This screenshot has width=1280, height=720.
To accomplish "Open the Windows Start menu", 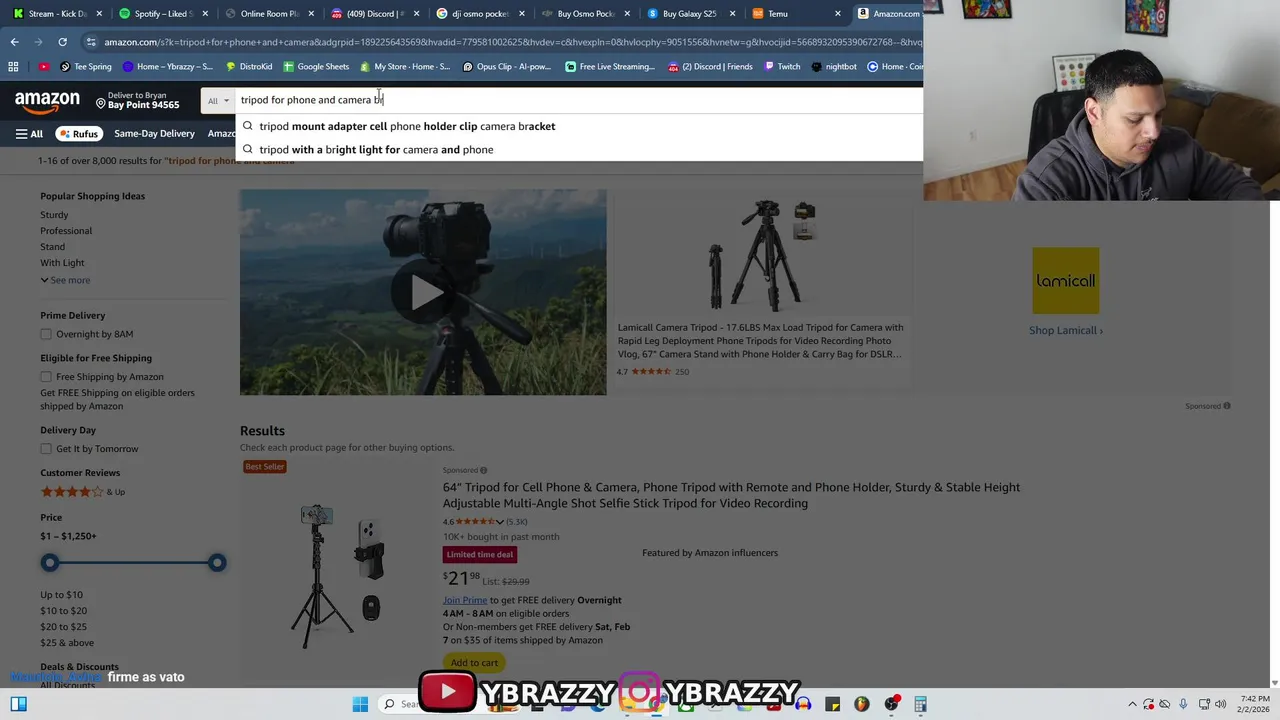I will click(x=360, y=704).
